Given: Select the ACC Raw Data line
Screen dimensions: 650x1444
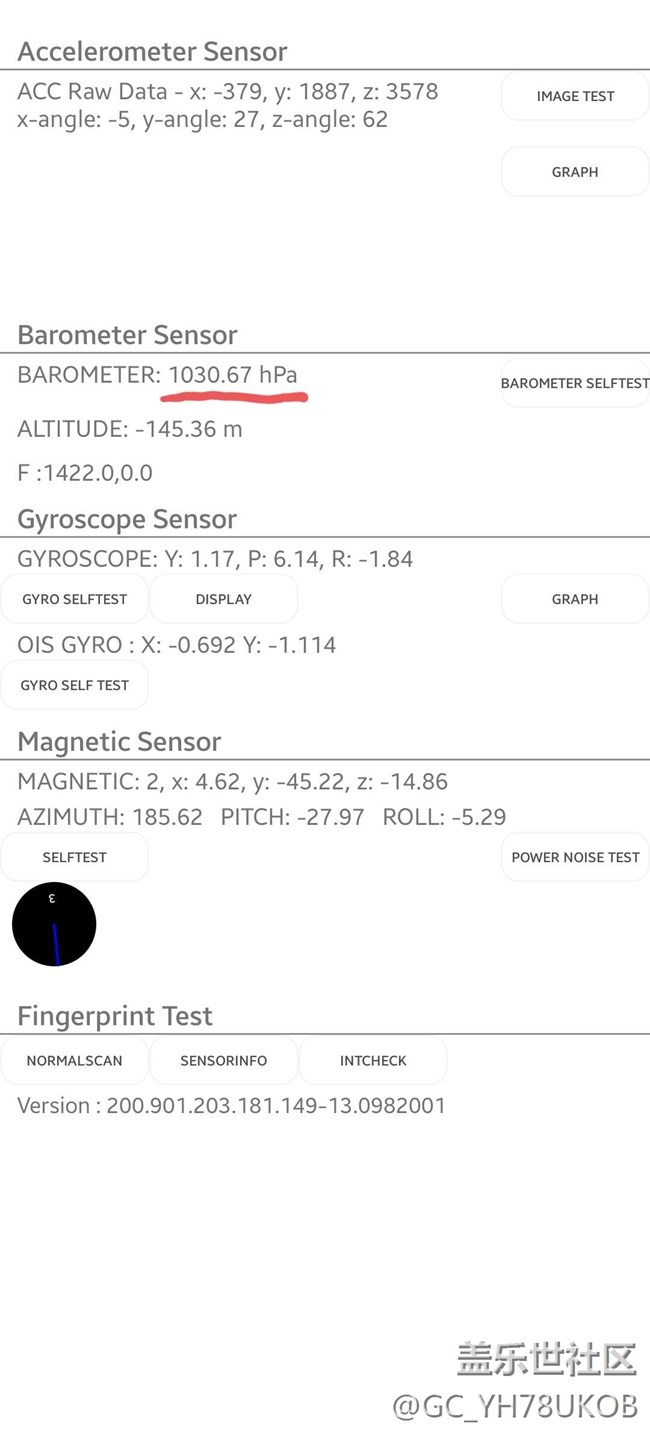Looking at the screenshot, I should 228,92.
